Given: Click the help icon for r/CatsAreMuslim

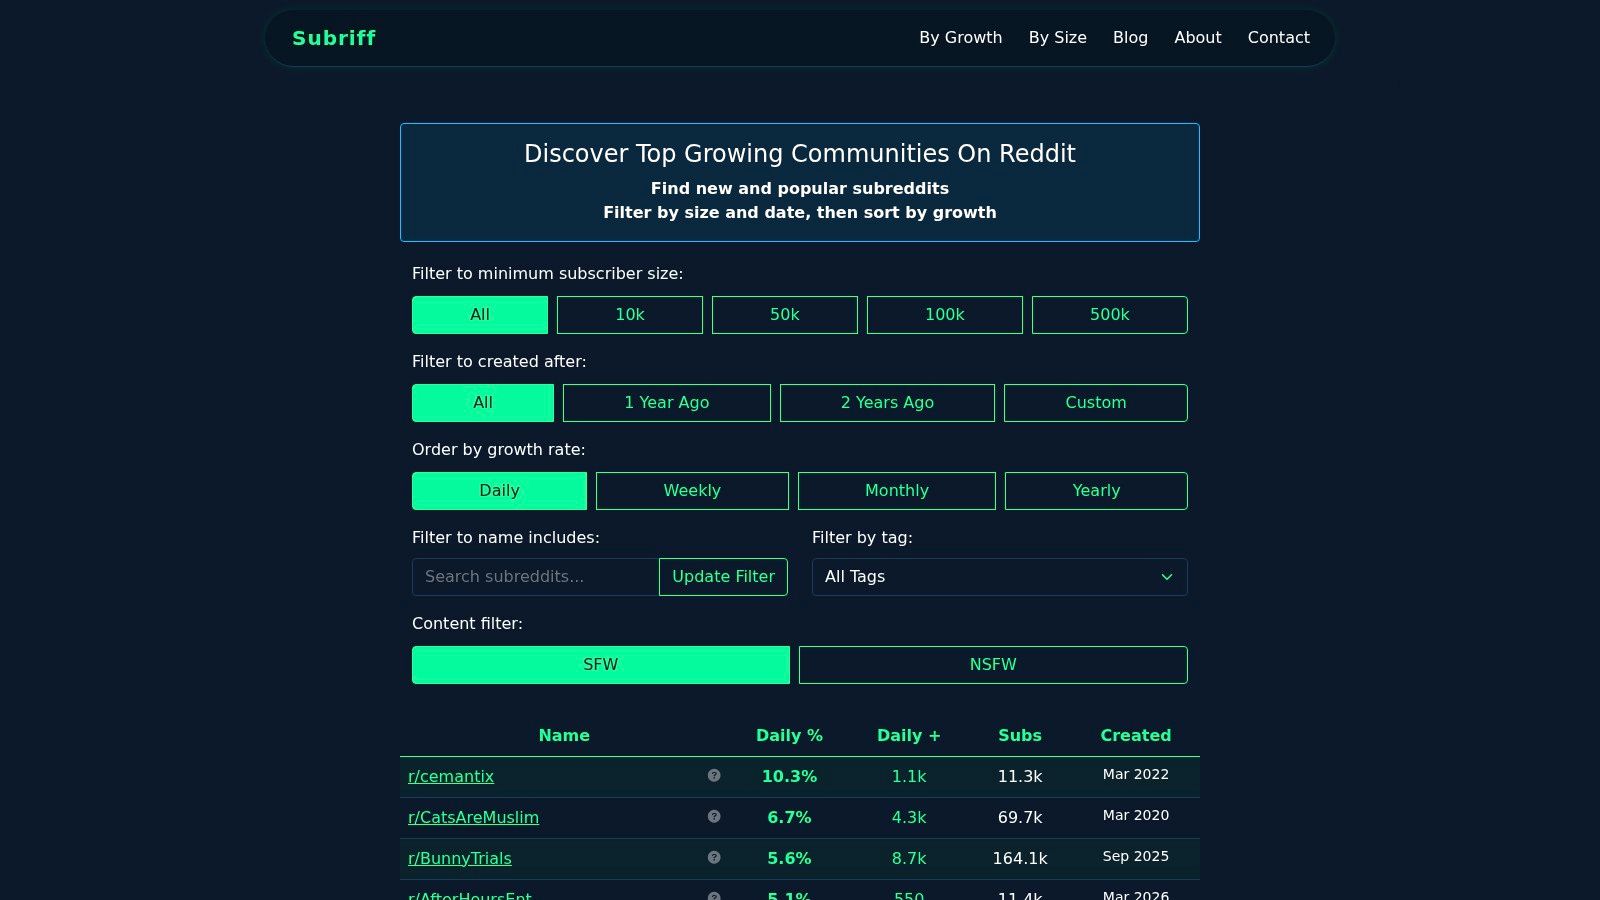Looking at the screenshot, I should pyautogui.click(x=714, y=816).
